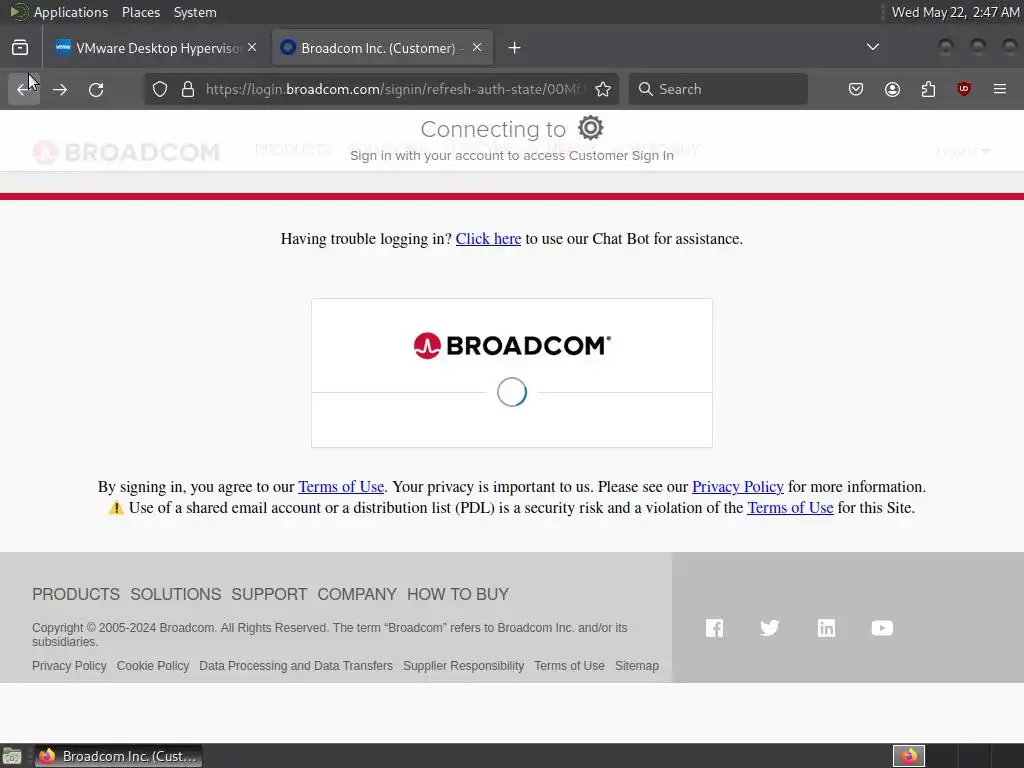Viewport: 1024px width, 768px height.
Task: Open the Firefox hamburger menu
Action: pos(1000,89)
